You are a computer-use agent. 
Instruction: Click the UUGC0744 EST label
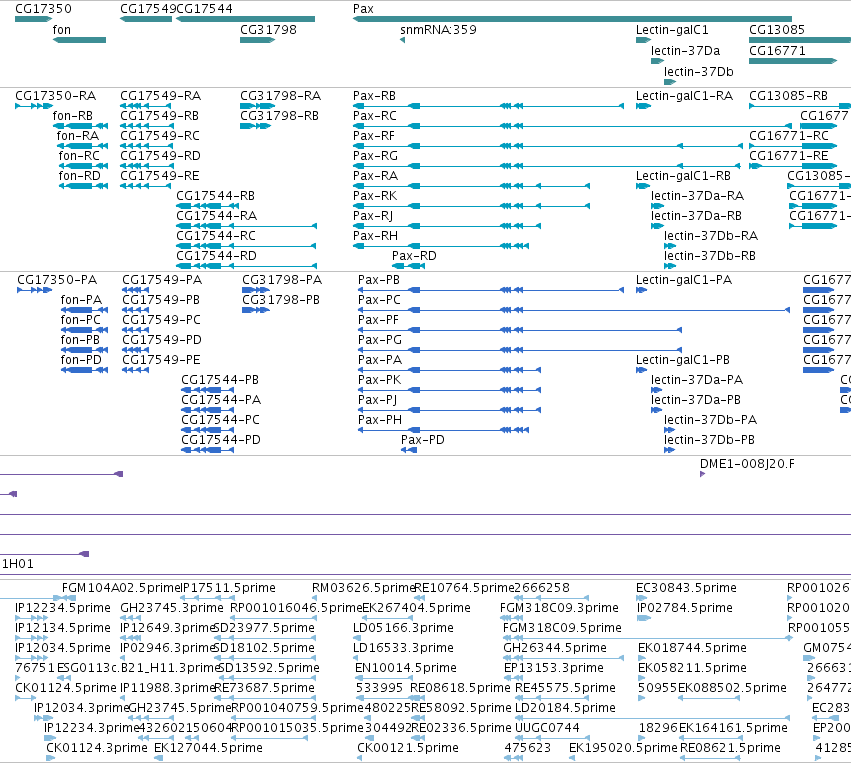pyautogui.click(x=547, y=728)
